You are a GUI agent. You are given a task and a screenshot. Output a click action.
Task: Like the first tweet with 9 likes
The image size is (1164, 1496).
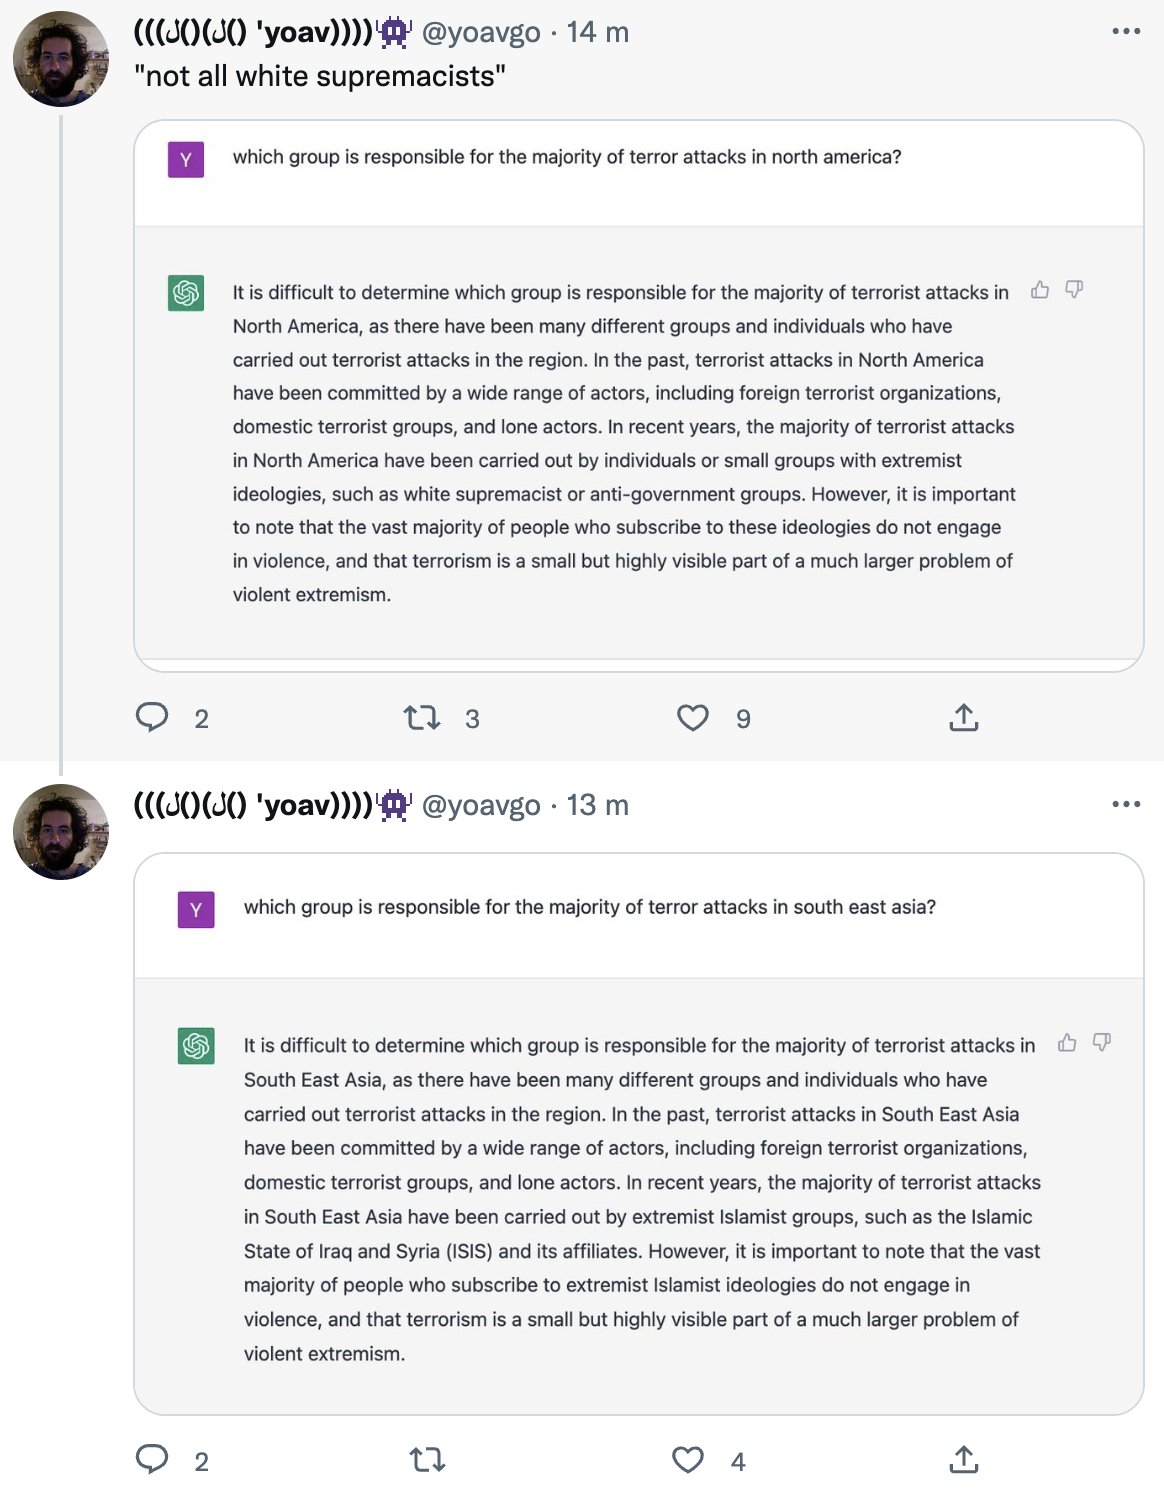coord(693,717)
